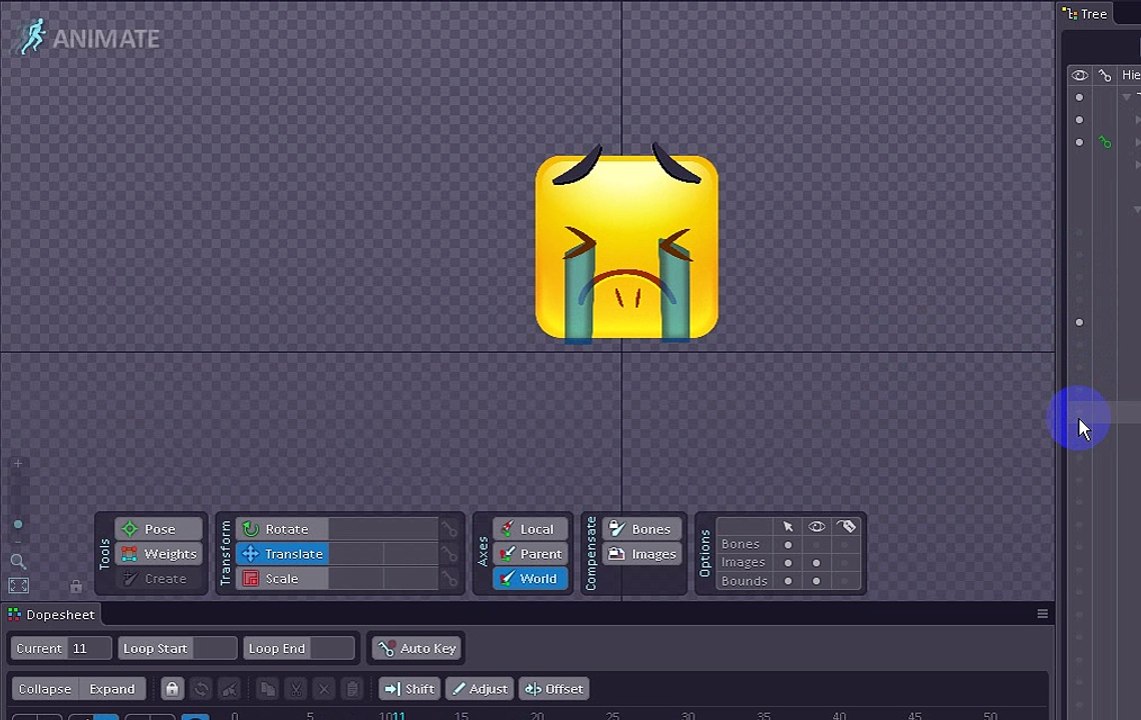Jump to frame 30 on timeline

pos(688,716)
